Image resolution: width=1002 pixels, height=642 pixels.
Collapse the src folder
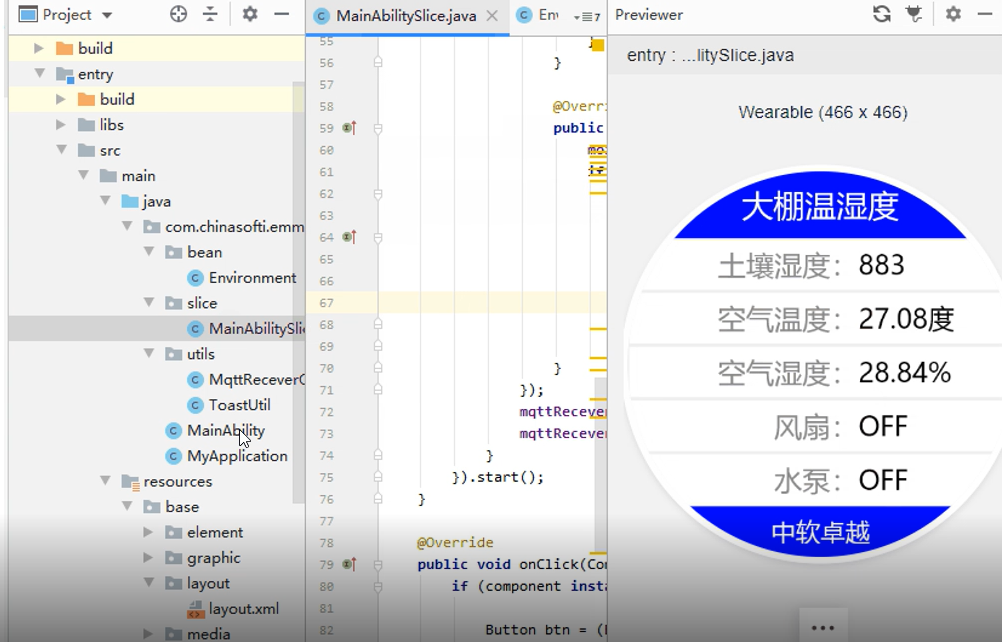tap(61, 150)
